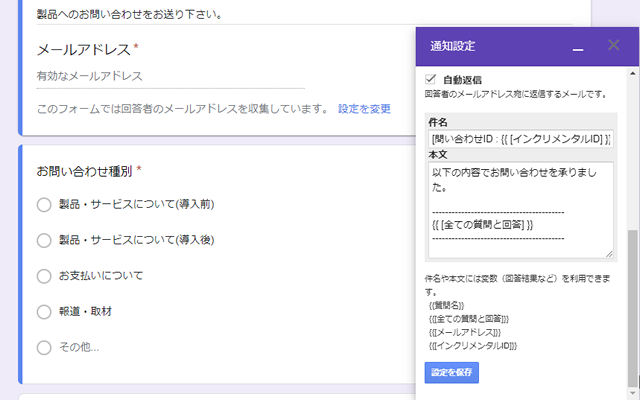Focus the 本文 body text area
The image size is (640, 400).
[521, 210]
